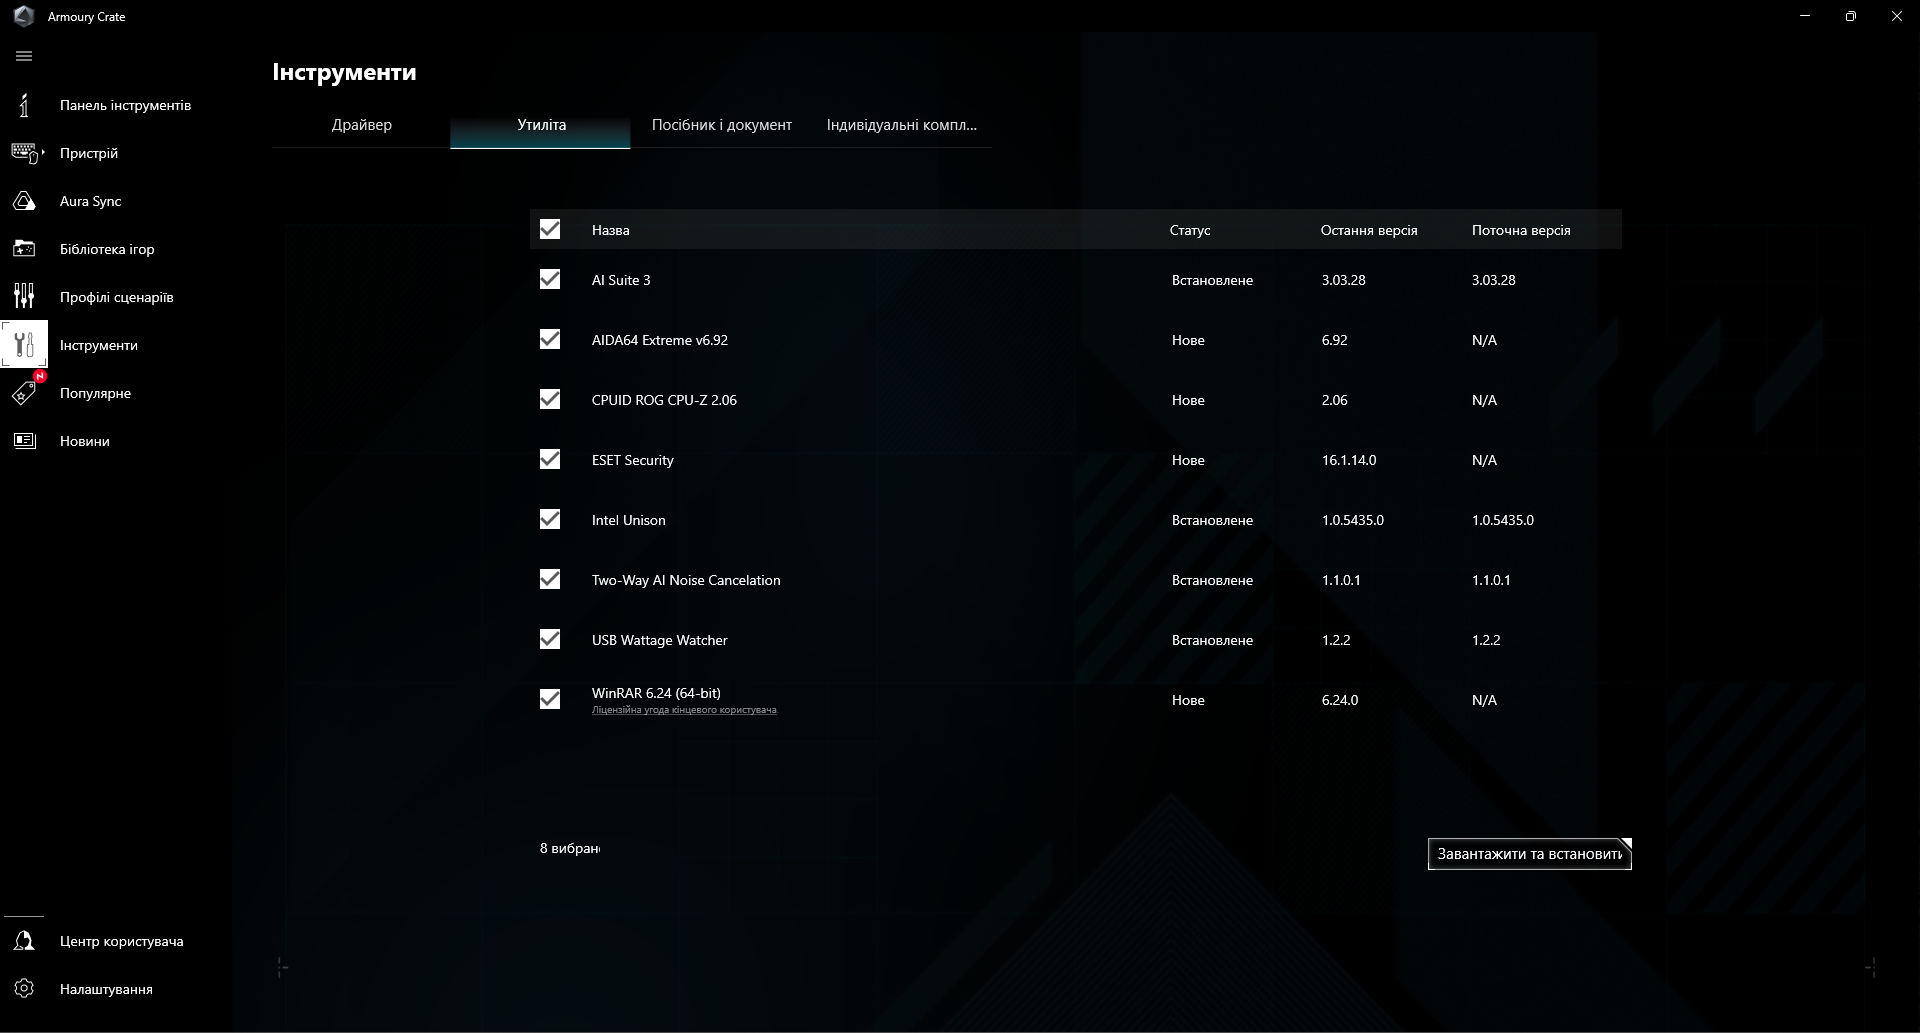Open Aura Sync
Image resolution: width=1920 pixels, height=1033 pixels.
[89, 201]
